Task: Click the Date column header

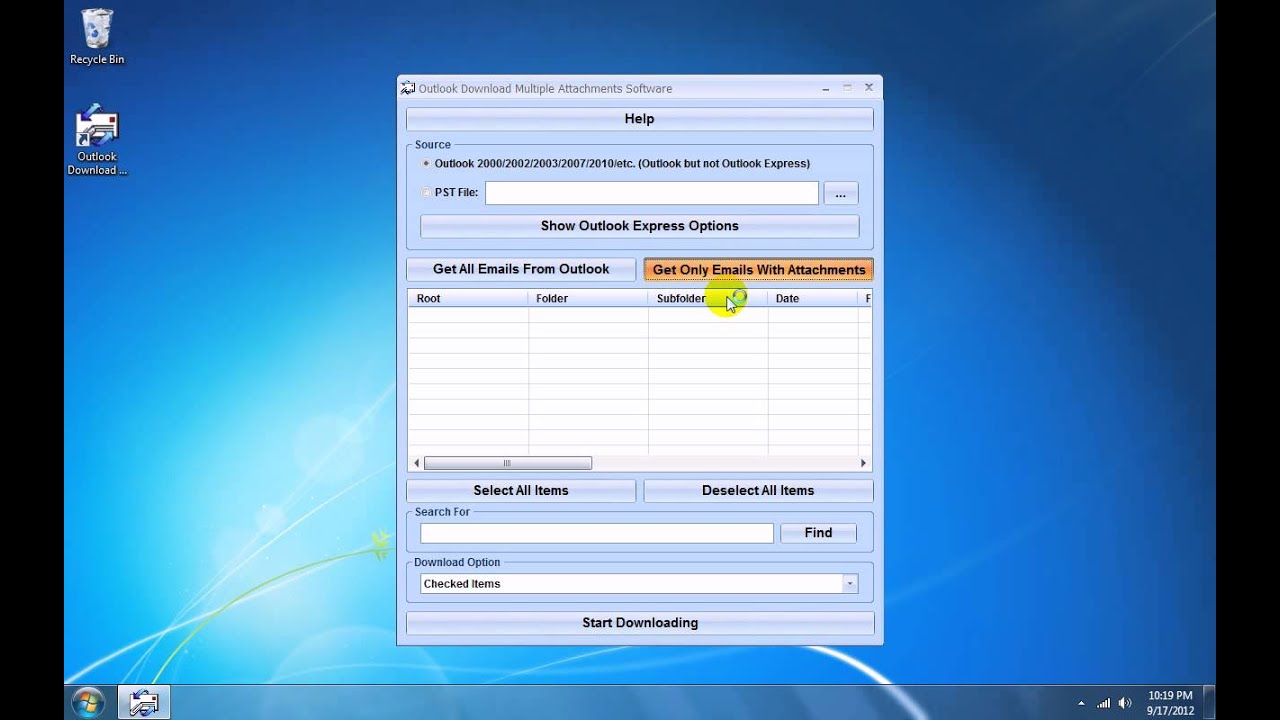Action: [x=812, y=298]
